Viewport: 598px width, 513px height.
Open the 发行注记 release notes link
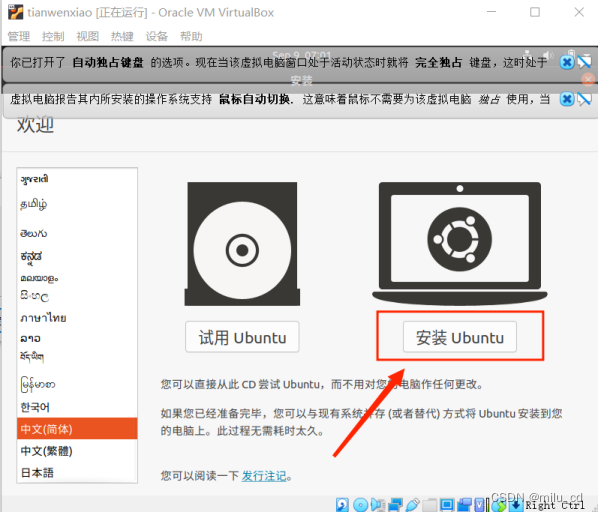[264, 476]
